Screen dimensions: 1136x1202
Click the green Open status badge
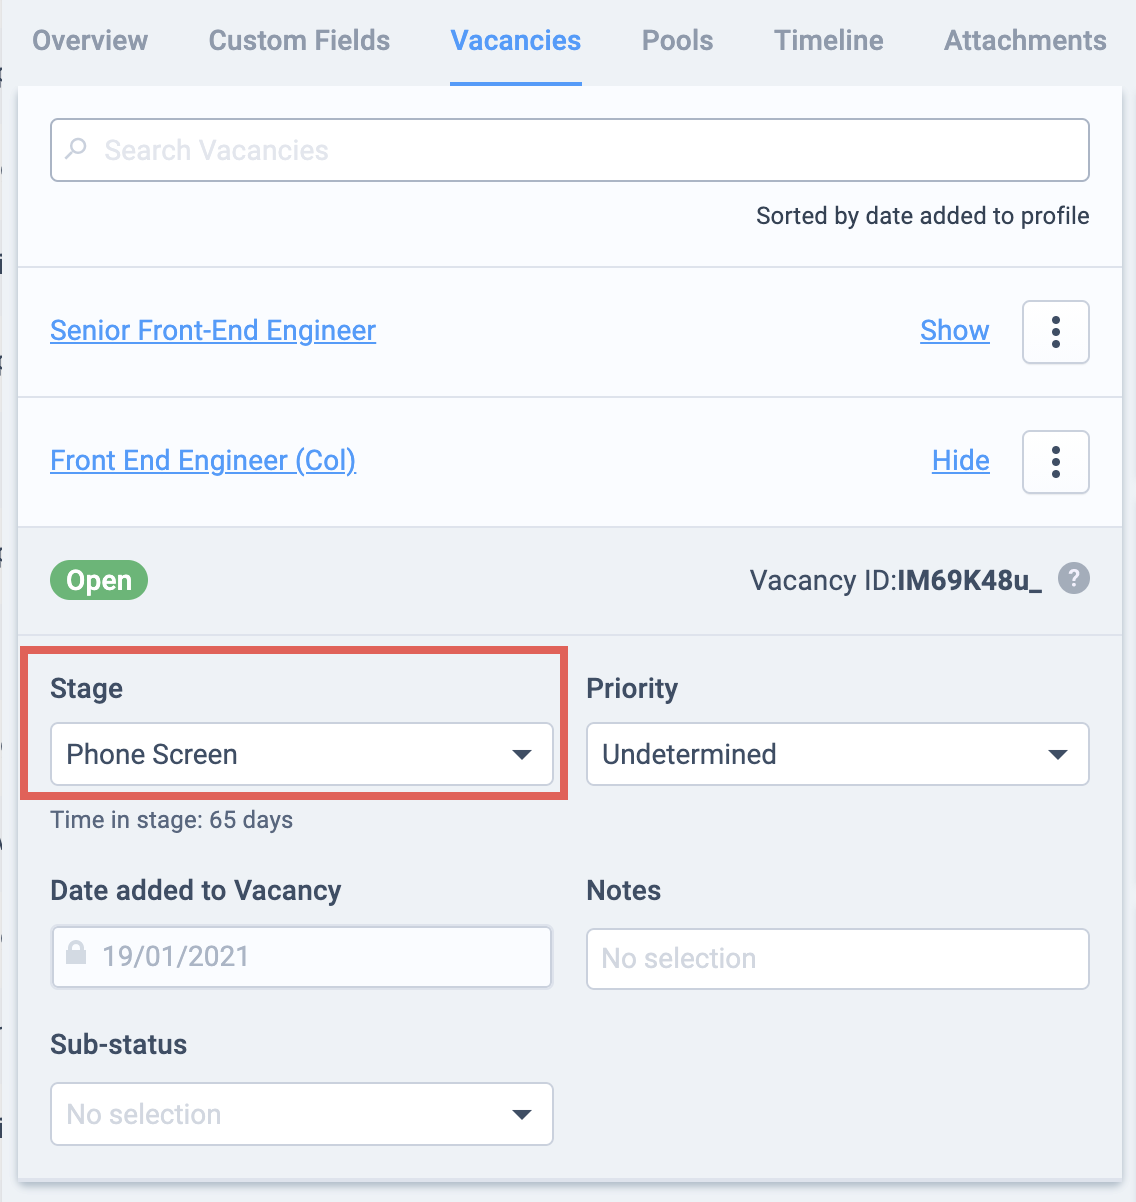[x=99, y=580]
